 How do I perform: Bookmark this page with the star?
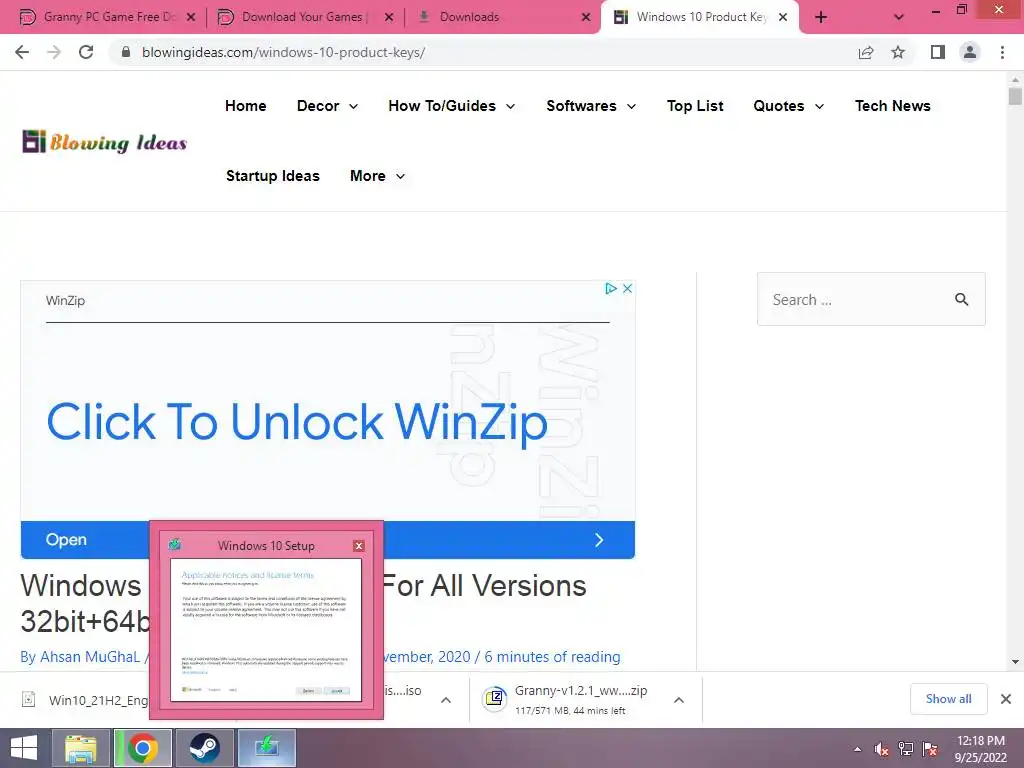[899, 52]
